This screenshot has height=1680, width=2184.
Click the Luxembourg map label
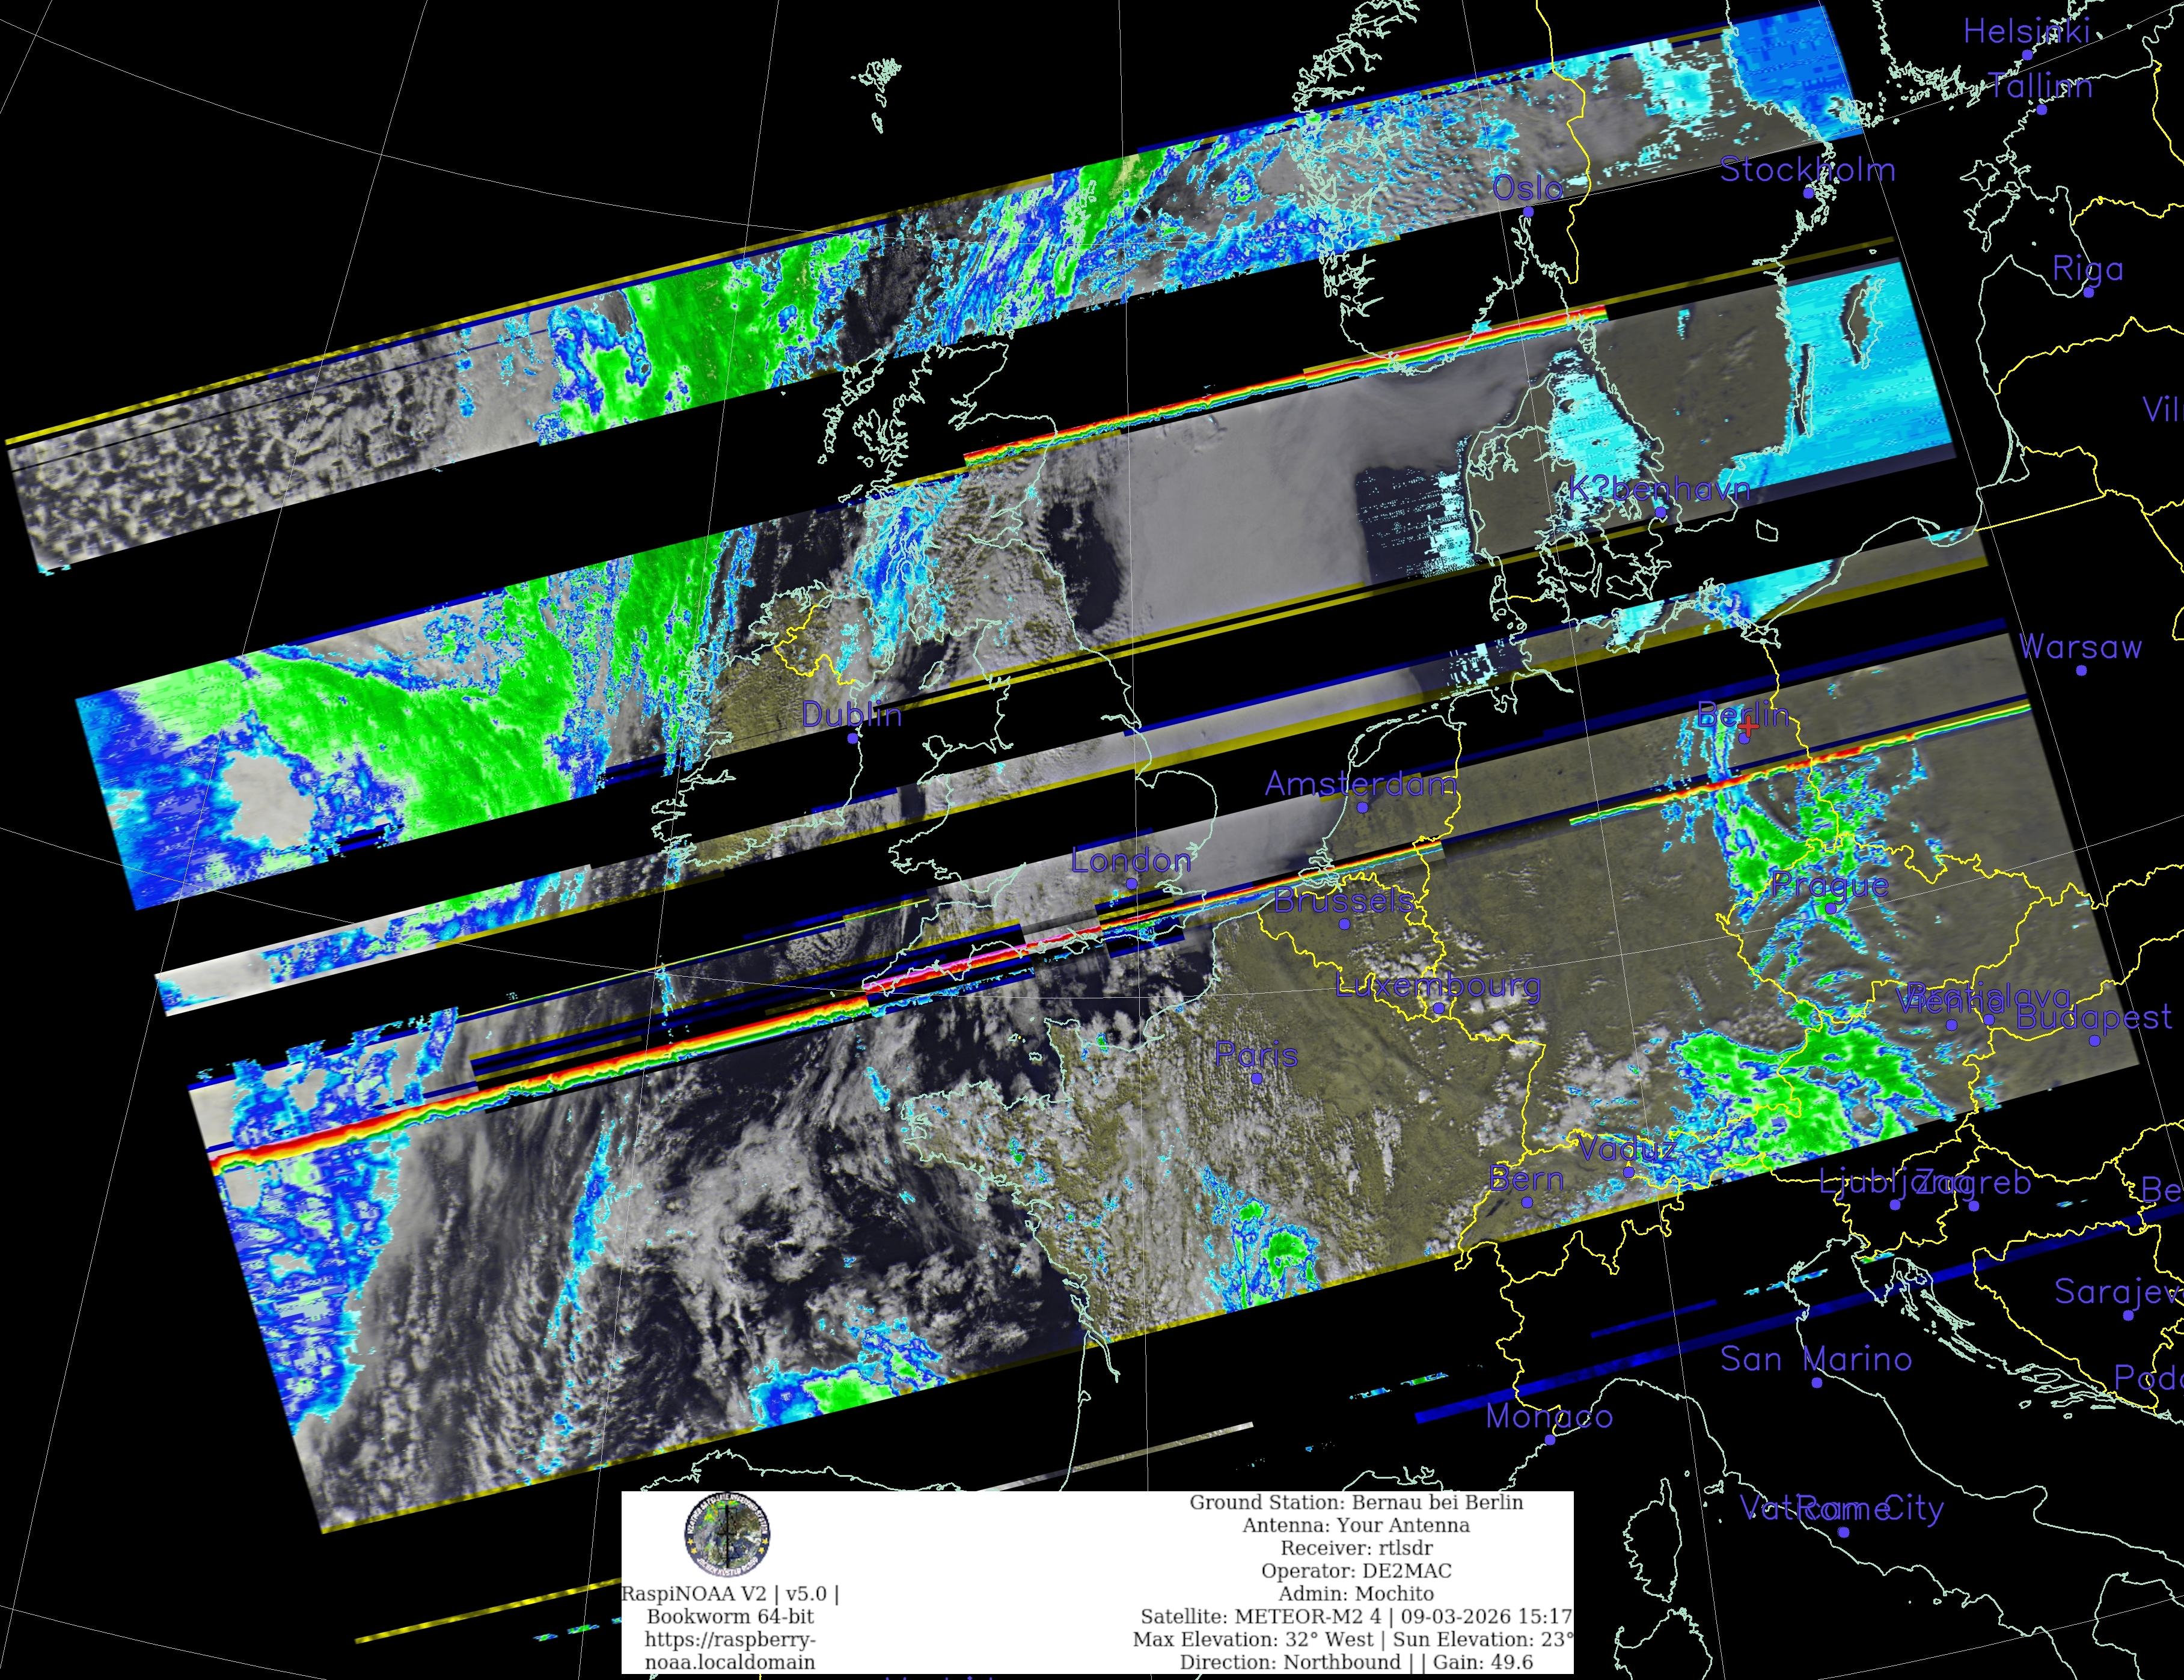[x=1438, y=986]
